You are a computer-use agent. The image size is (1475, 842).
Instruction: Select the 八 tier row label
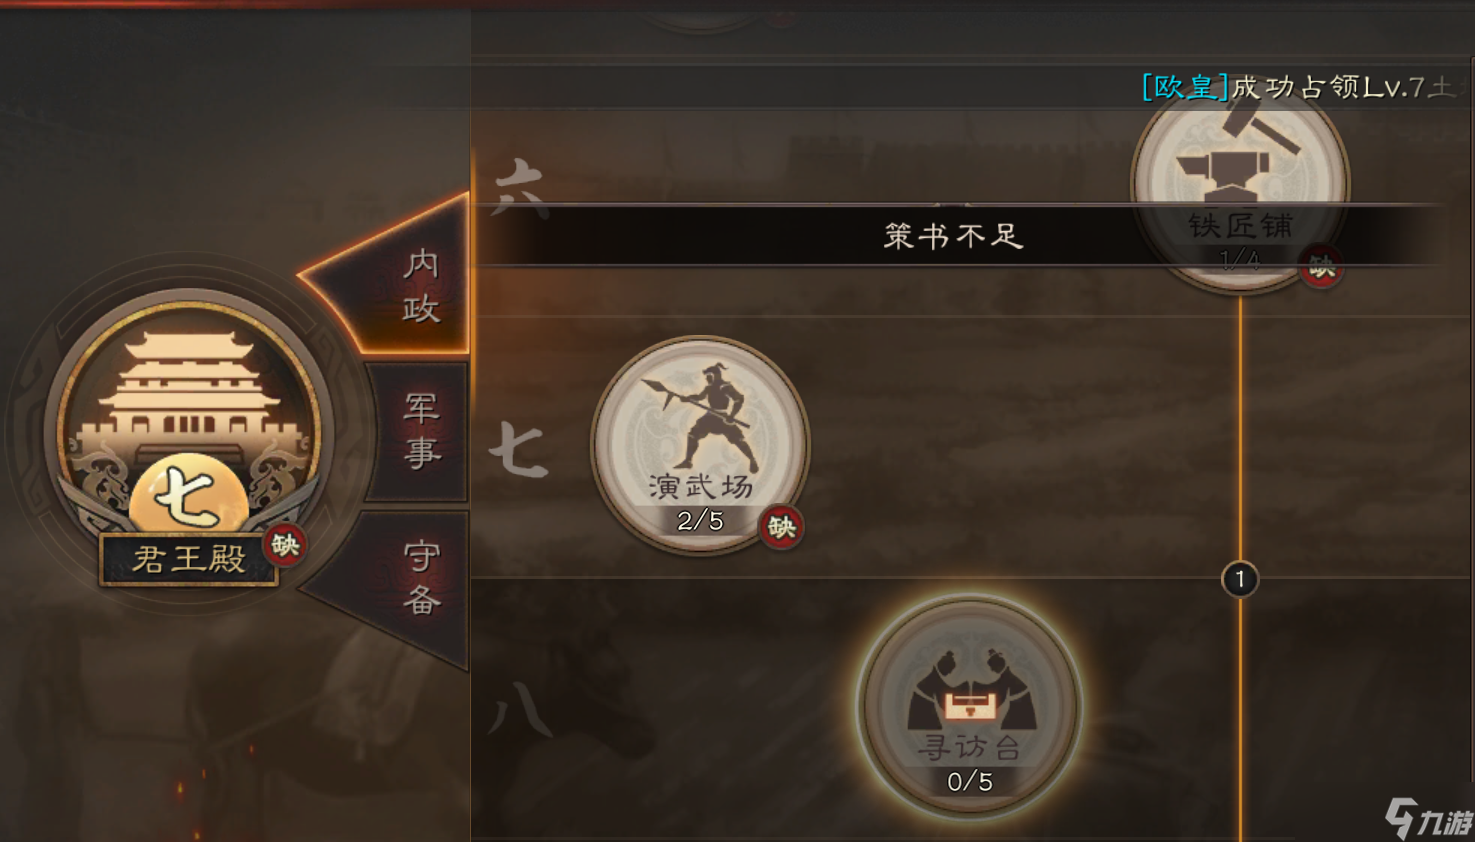click(521, 709)
